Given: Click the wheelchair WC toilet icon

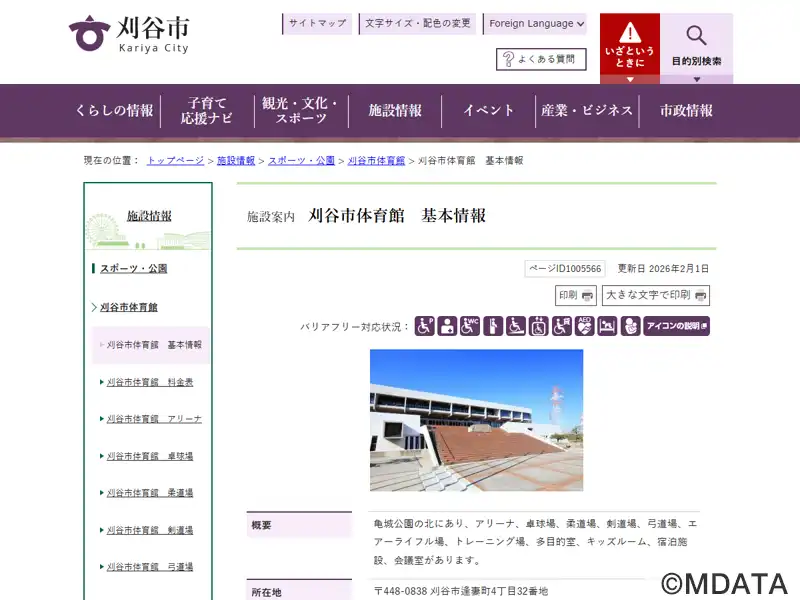Looking at the screenshot, I should click(x=470, y=326).
